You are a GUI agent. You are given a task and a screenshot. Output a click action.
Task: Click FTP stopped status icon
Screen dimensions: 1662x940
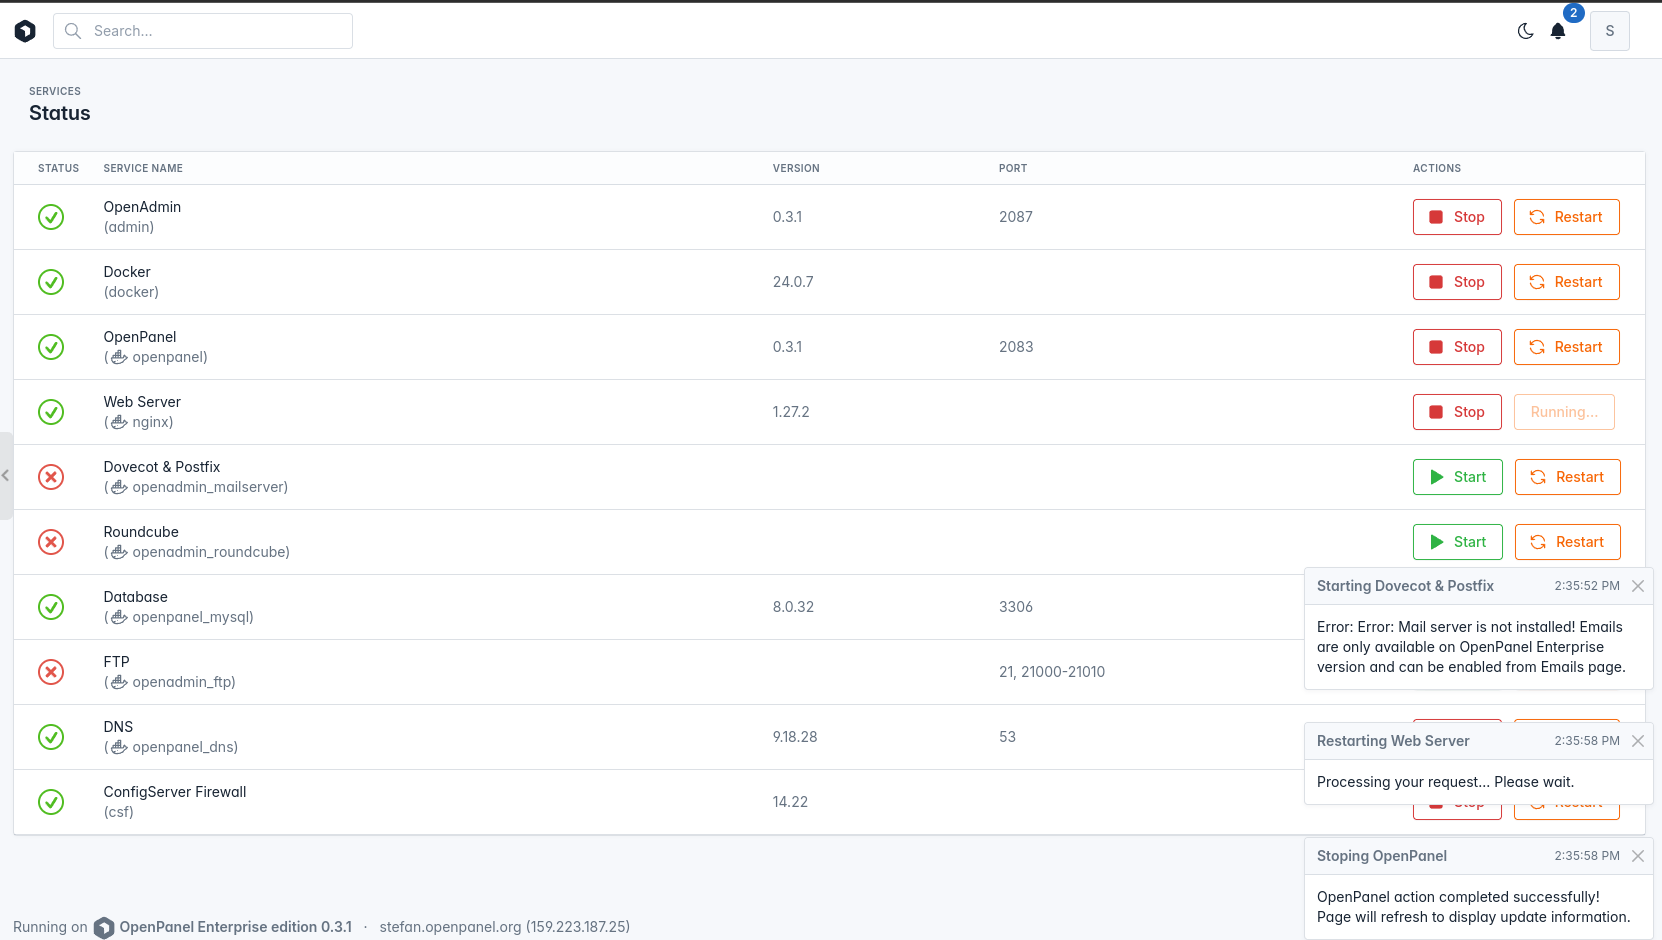51,672
